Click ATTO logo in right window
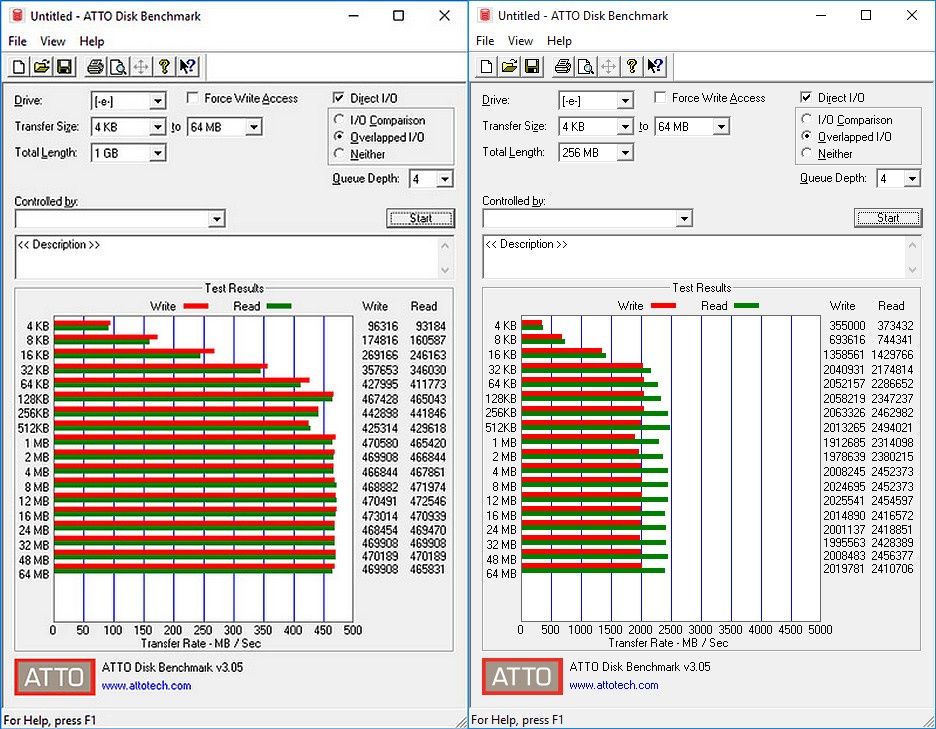Image resolution: width=936 pixels, height=729 pixels. [x=522, y=676]
